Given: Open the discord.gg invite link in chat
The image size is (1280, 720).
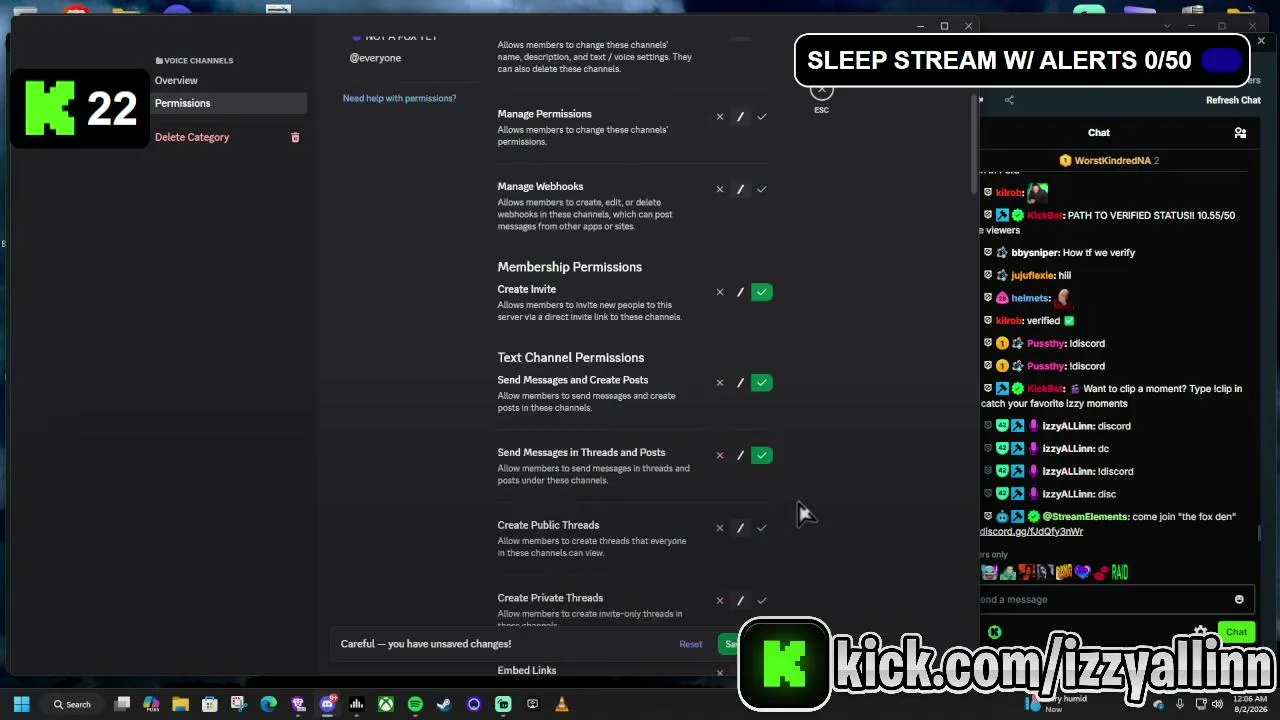Looking at the screenshot, I should (1032, 532).
